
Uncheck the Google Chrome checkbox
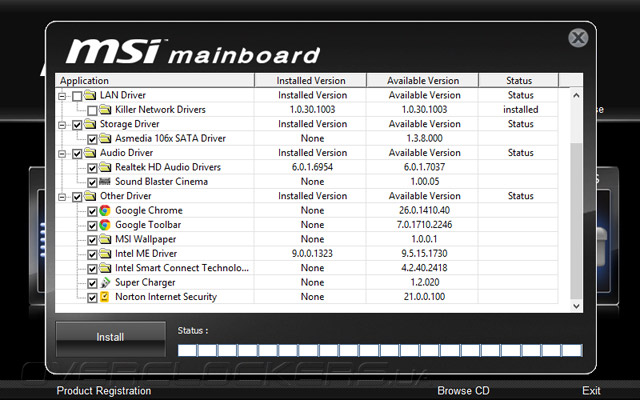point(92,211)
